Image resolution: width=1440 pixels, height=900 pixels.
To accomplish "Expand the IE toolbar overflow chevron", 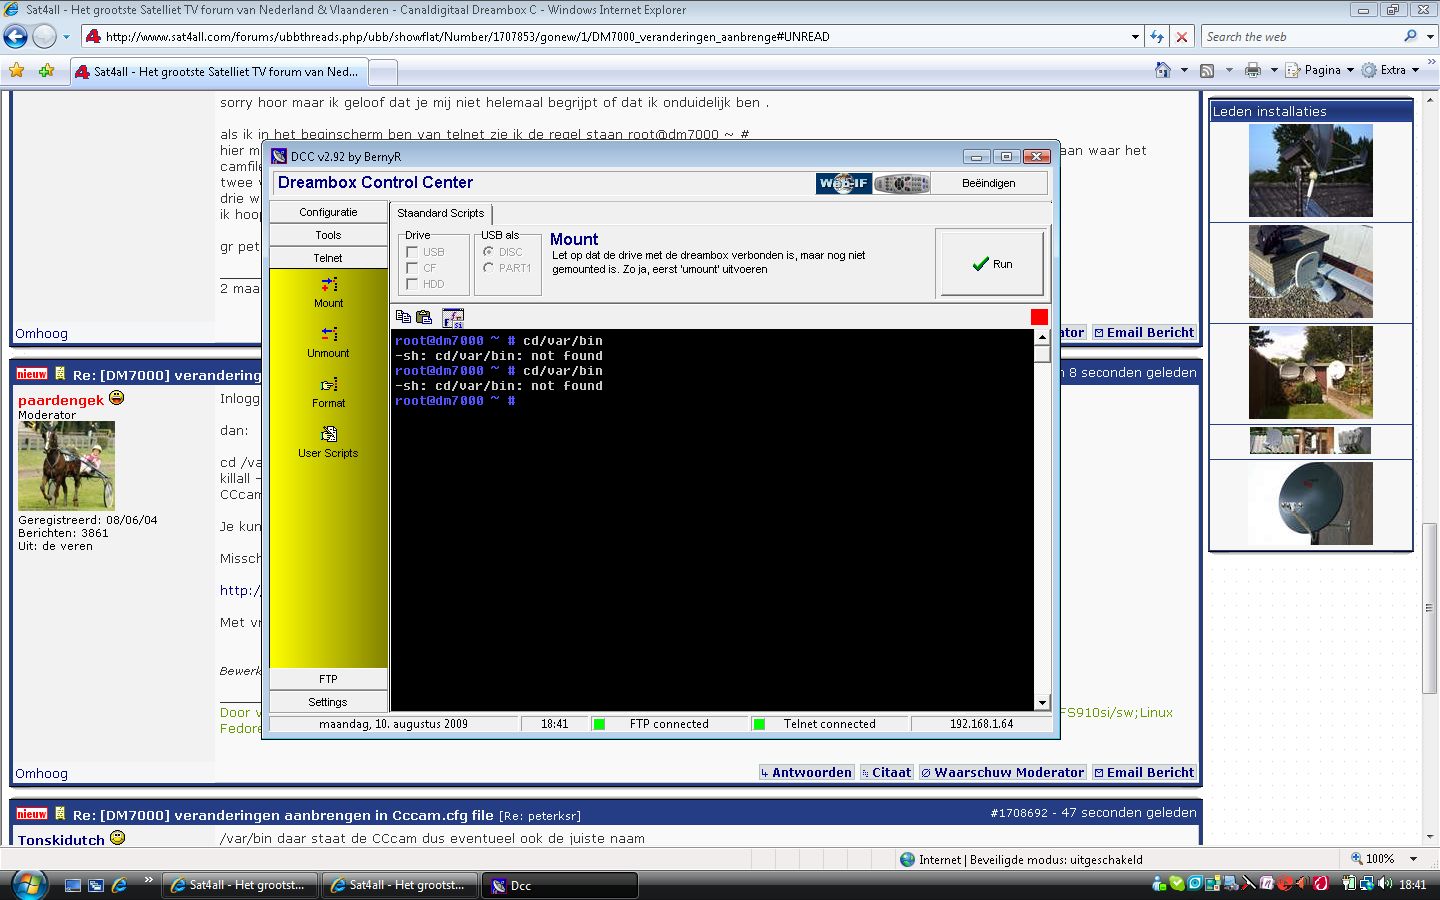I will click(x=1432, y=63).
